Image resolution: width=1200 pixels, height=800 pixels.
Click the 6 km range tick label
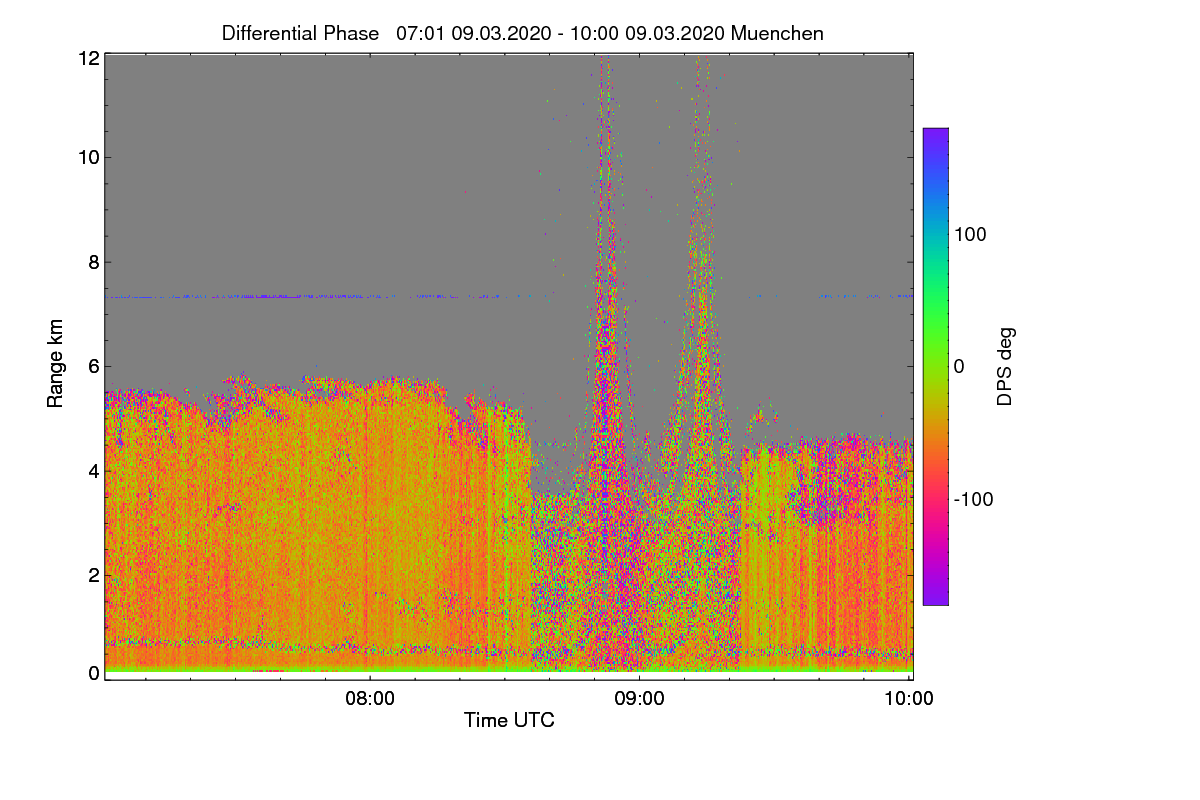pyautogui.click(x=94, y=367)
